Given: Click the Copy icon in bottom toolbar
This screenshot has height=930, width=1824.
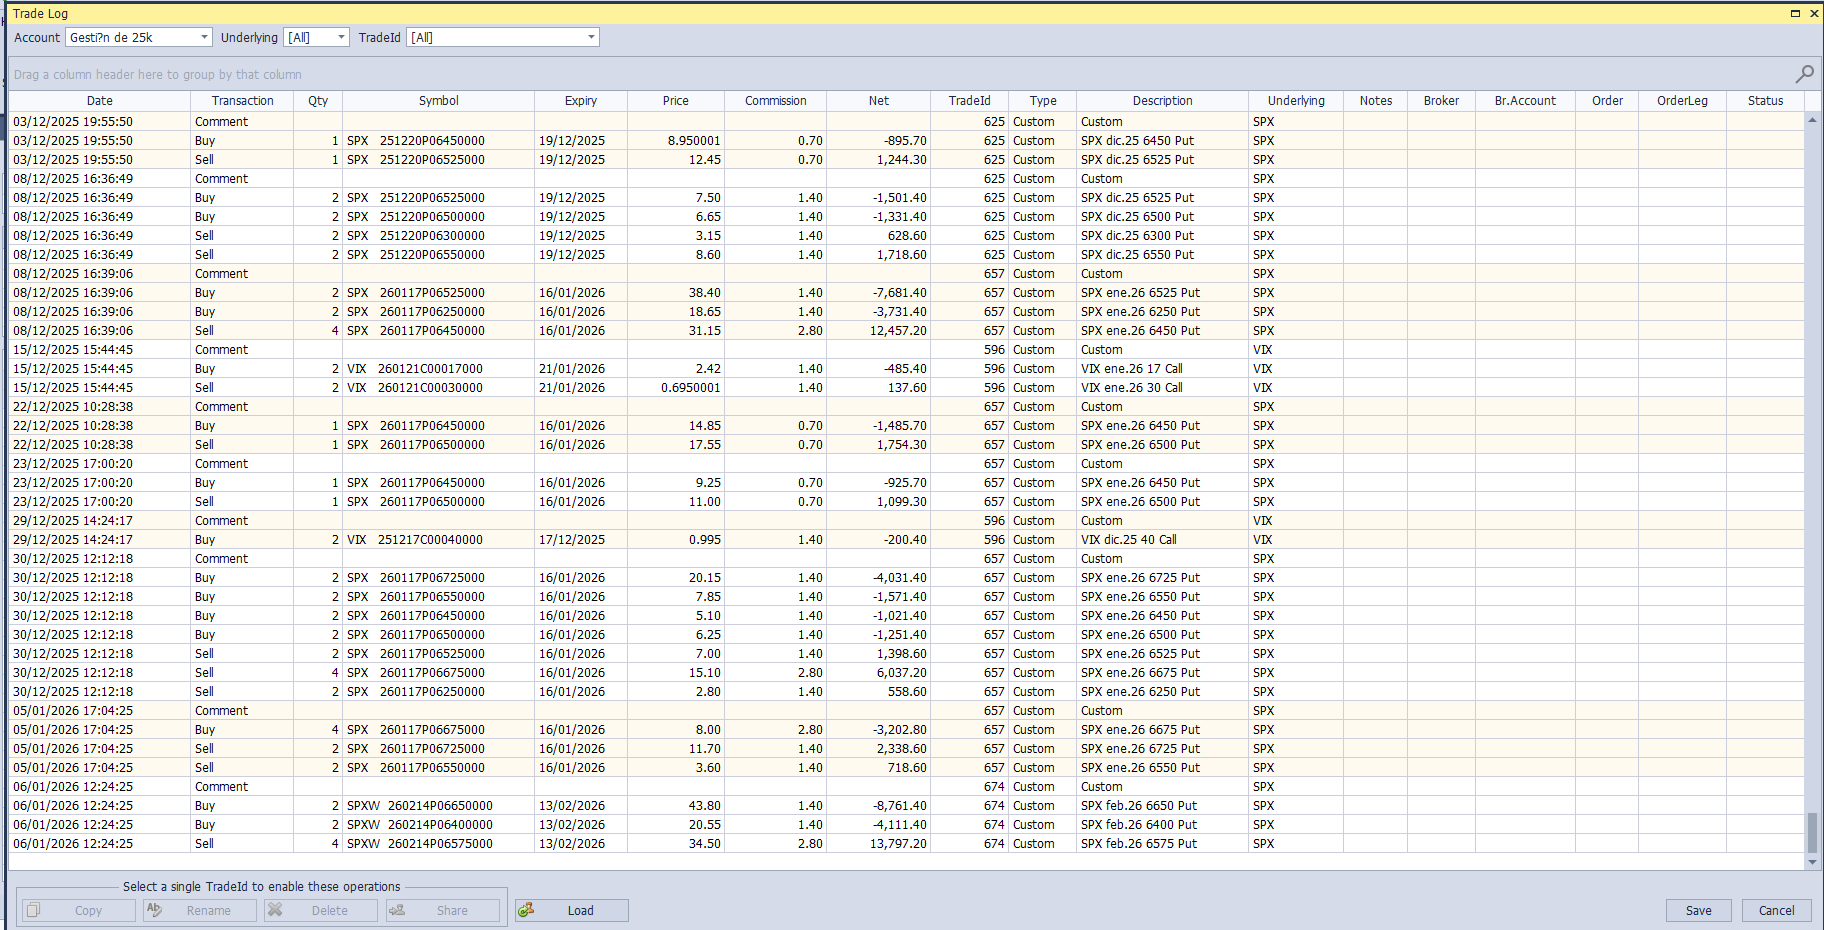Looking at the screenshot, I should [x=33, y=910].
